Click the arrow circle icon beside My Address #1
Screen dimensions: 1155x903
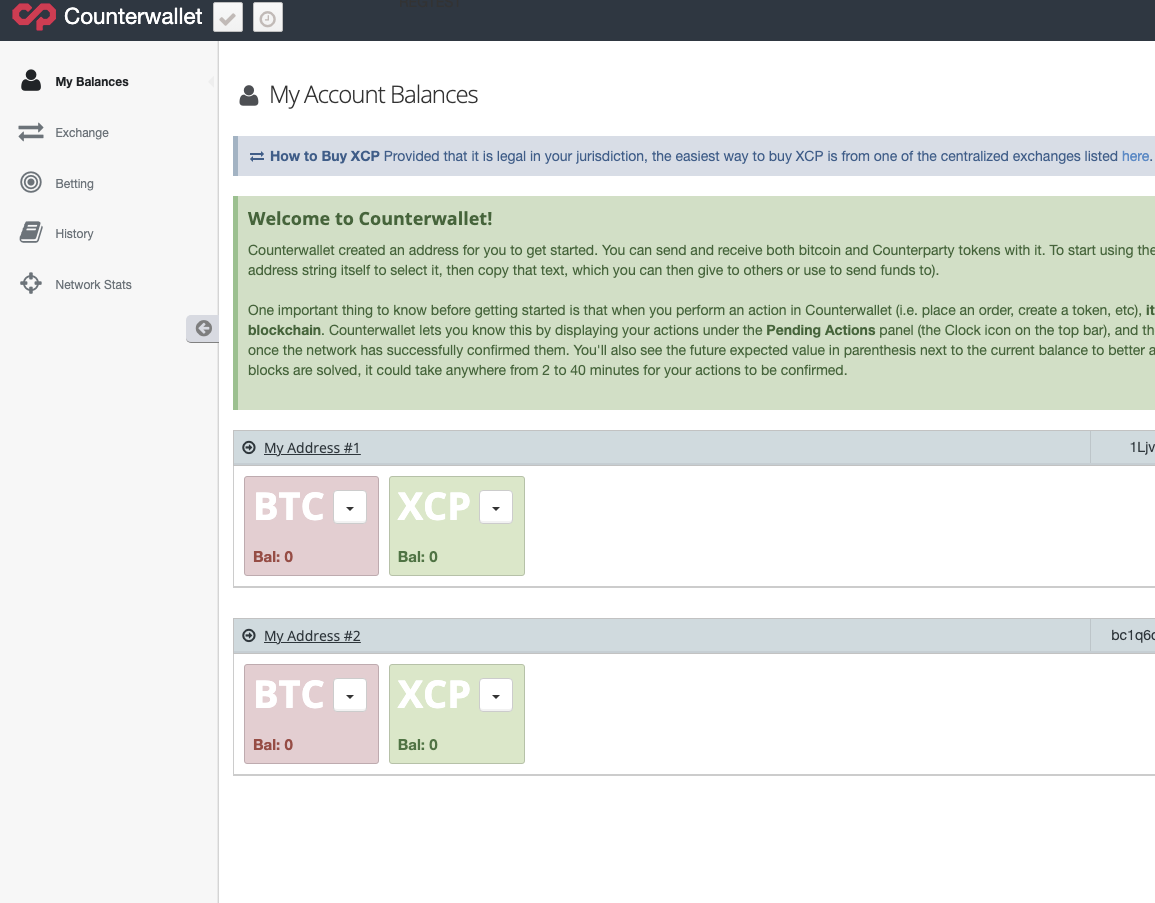pos(249,448)
